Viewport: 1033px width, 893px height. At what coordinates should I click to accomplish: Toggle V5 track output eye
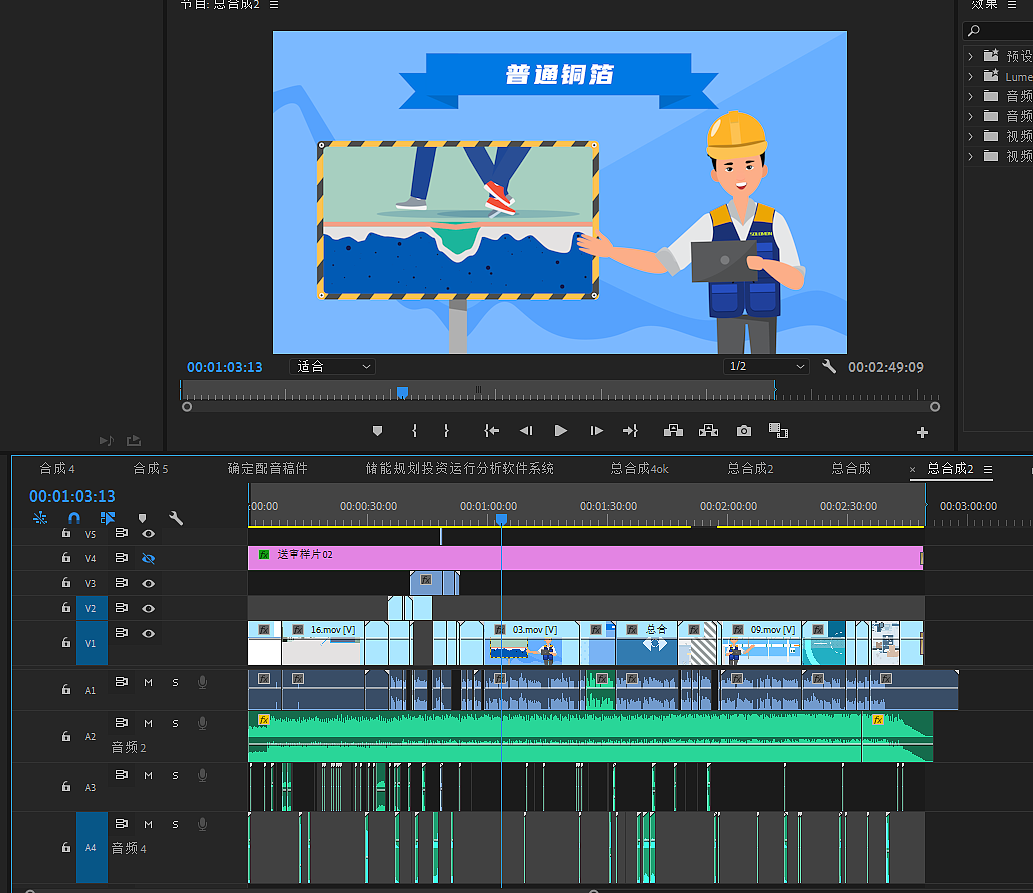click(149, 534)
